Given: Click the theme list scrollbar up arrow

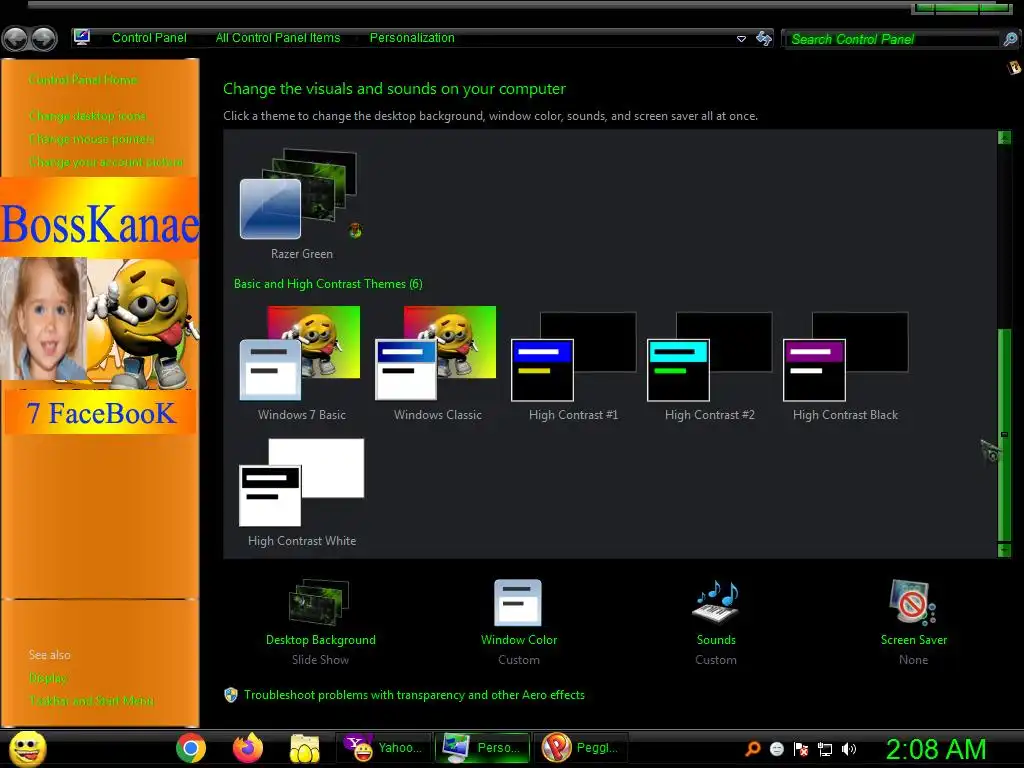Looking at the screenshot, I should 1004,138.
